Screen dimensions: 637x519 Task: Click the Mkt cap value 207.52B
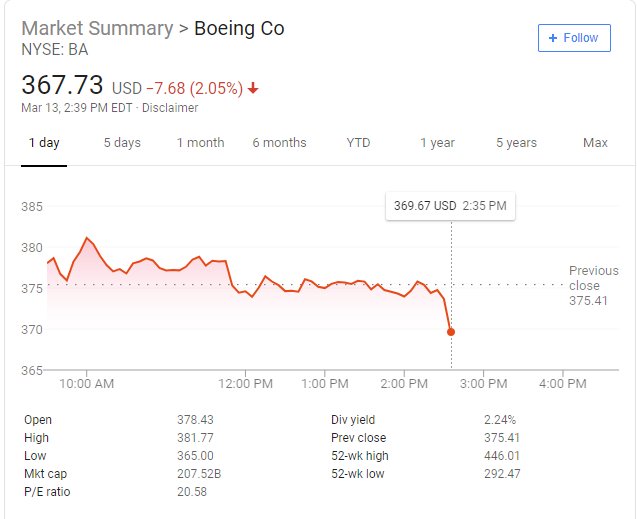pyautogui.click(x=199, y=474)
